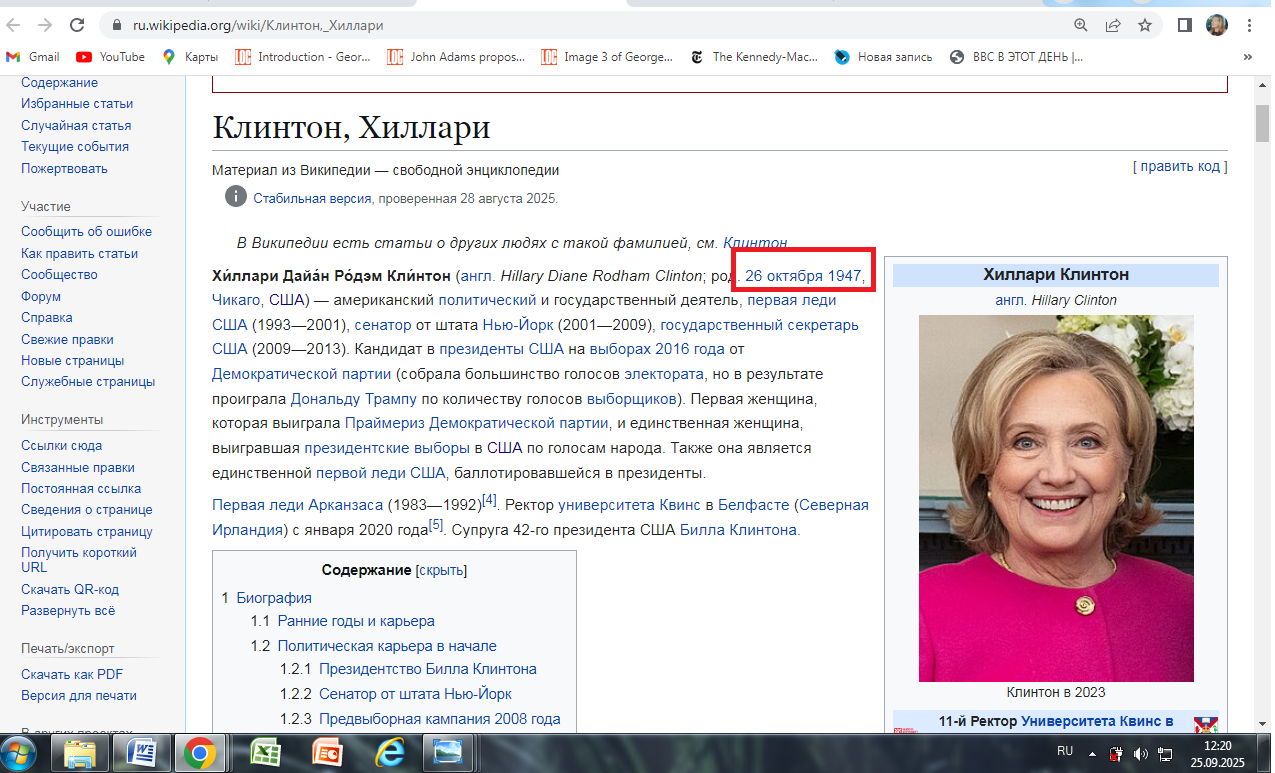The width and height of the screenshot is (1275, 773).
Task: Open 'Случайная статья' in the sidebar
Action: click(76, 125)
